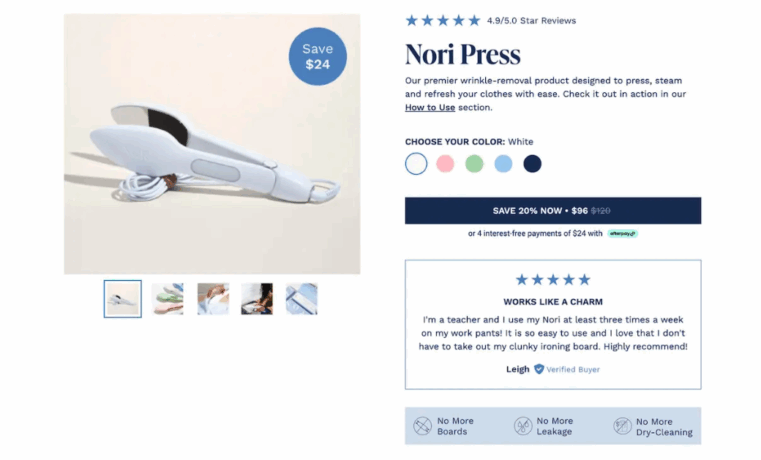This screenshot has width=761, height=460.
Task: Click the star rating above the product title
Action: coord(443,20)
